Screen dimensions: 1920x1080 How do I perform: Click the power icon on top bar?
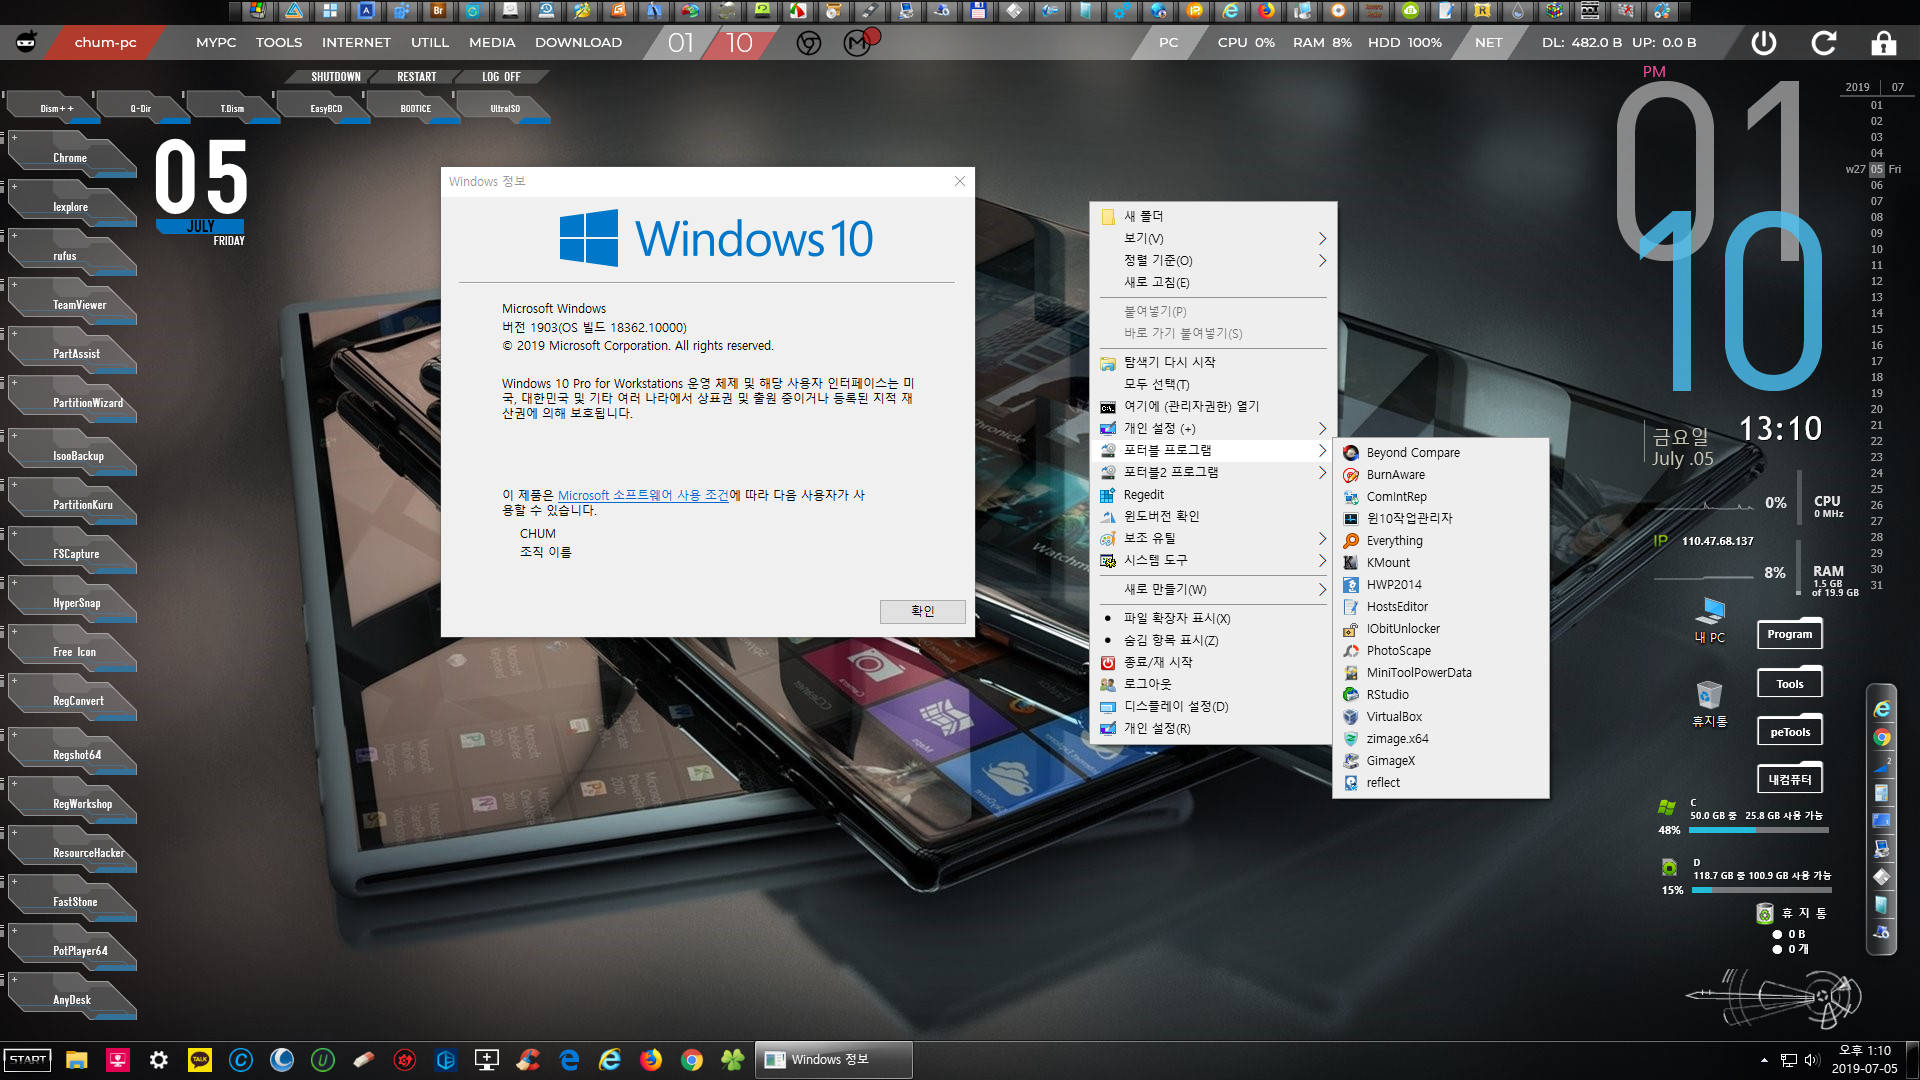(1764, 43)
